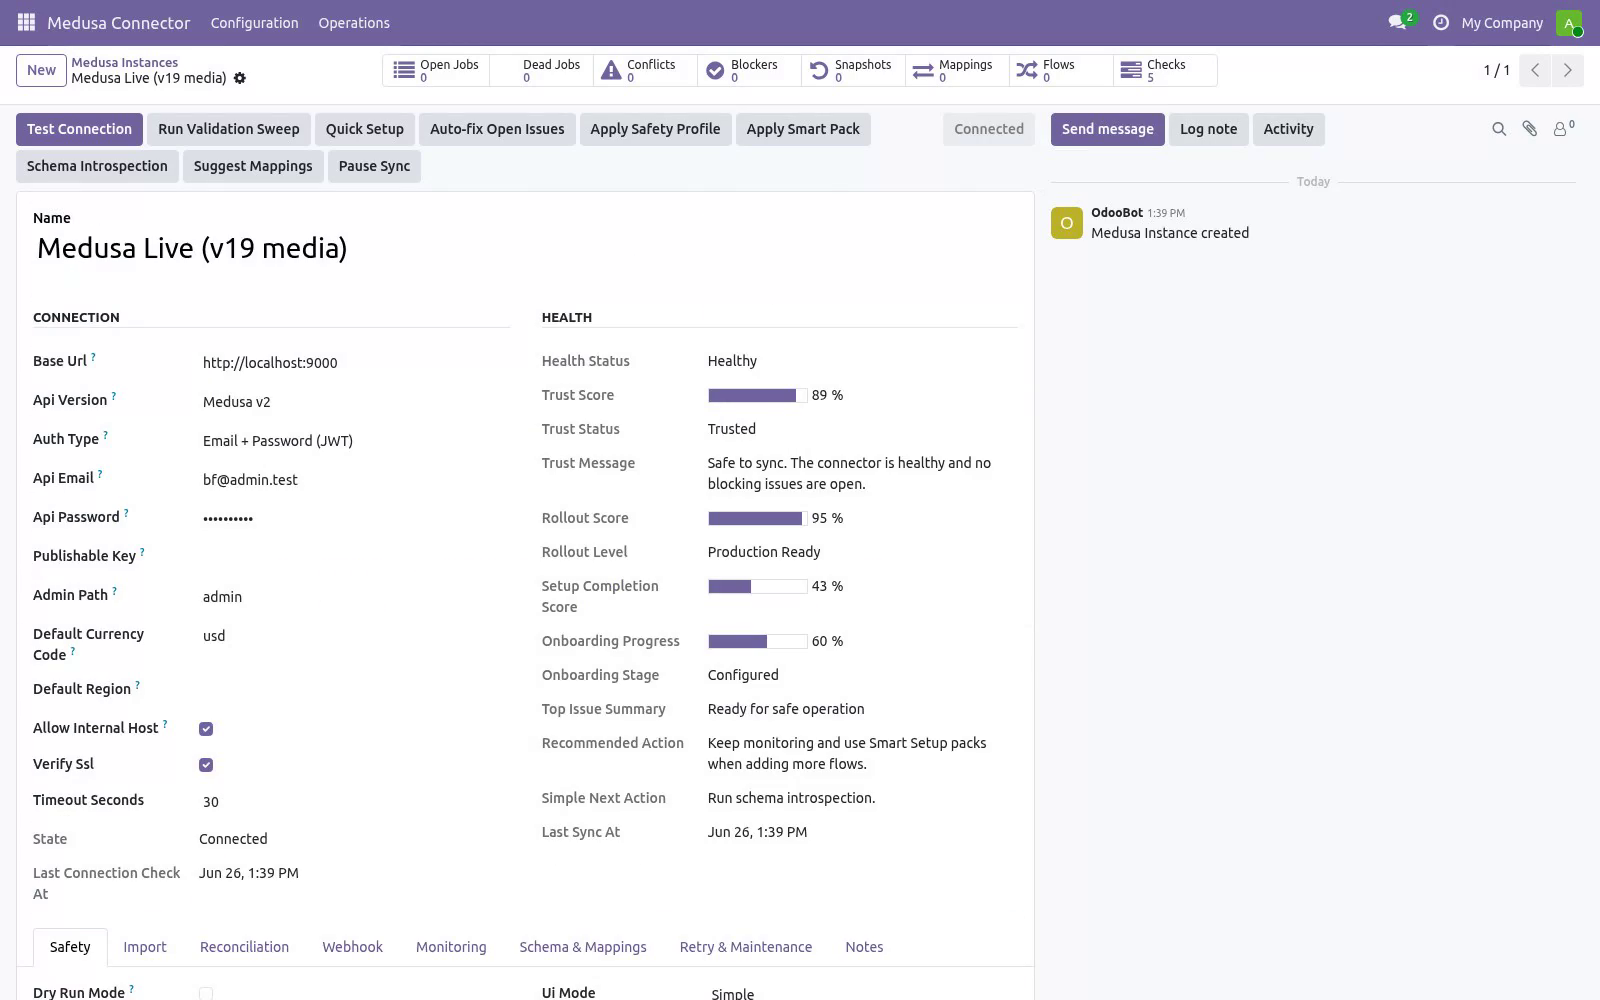Show help tooltip for Api Password
This screenshot has height=1000, width=1600.
(x=126, y=513)
